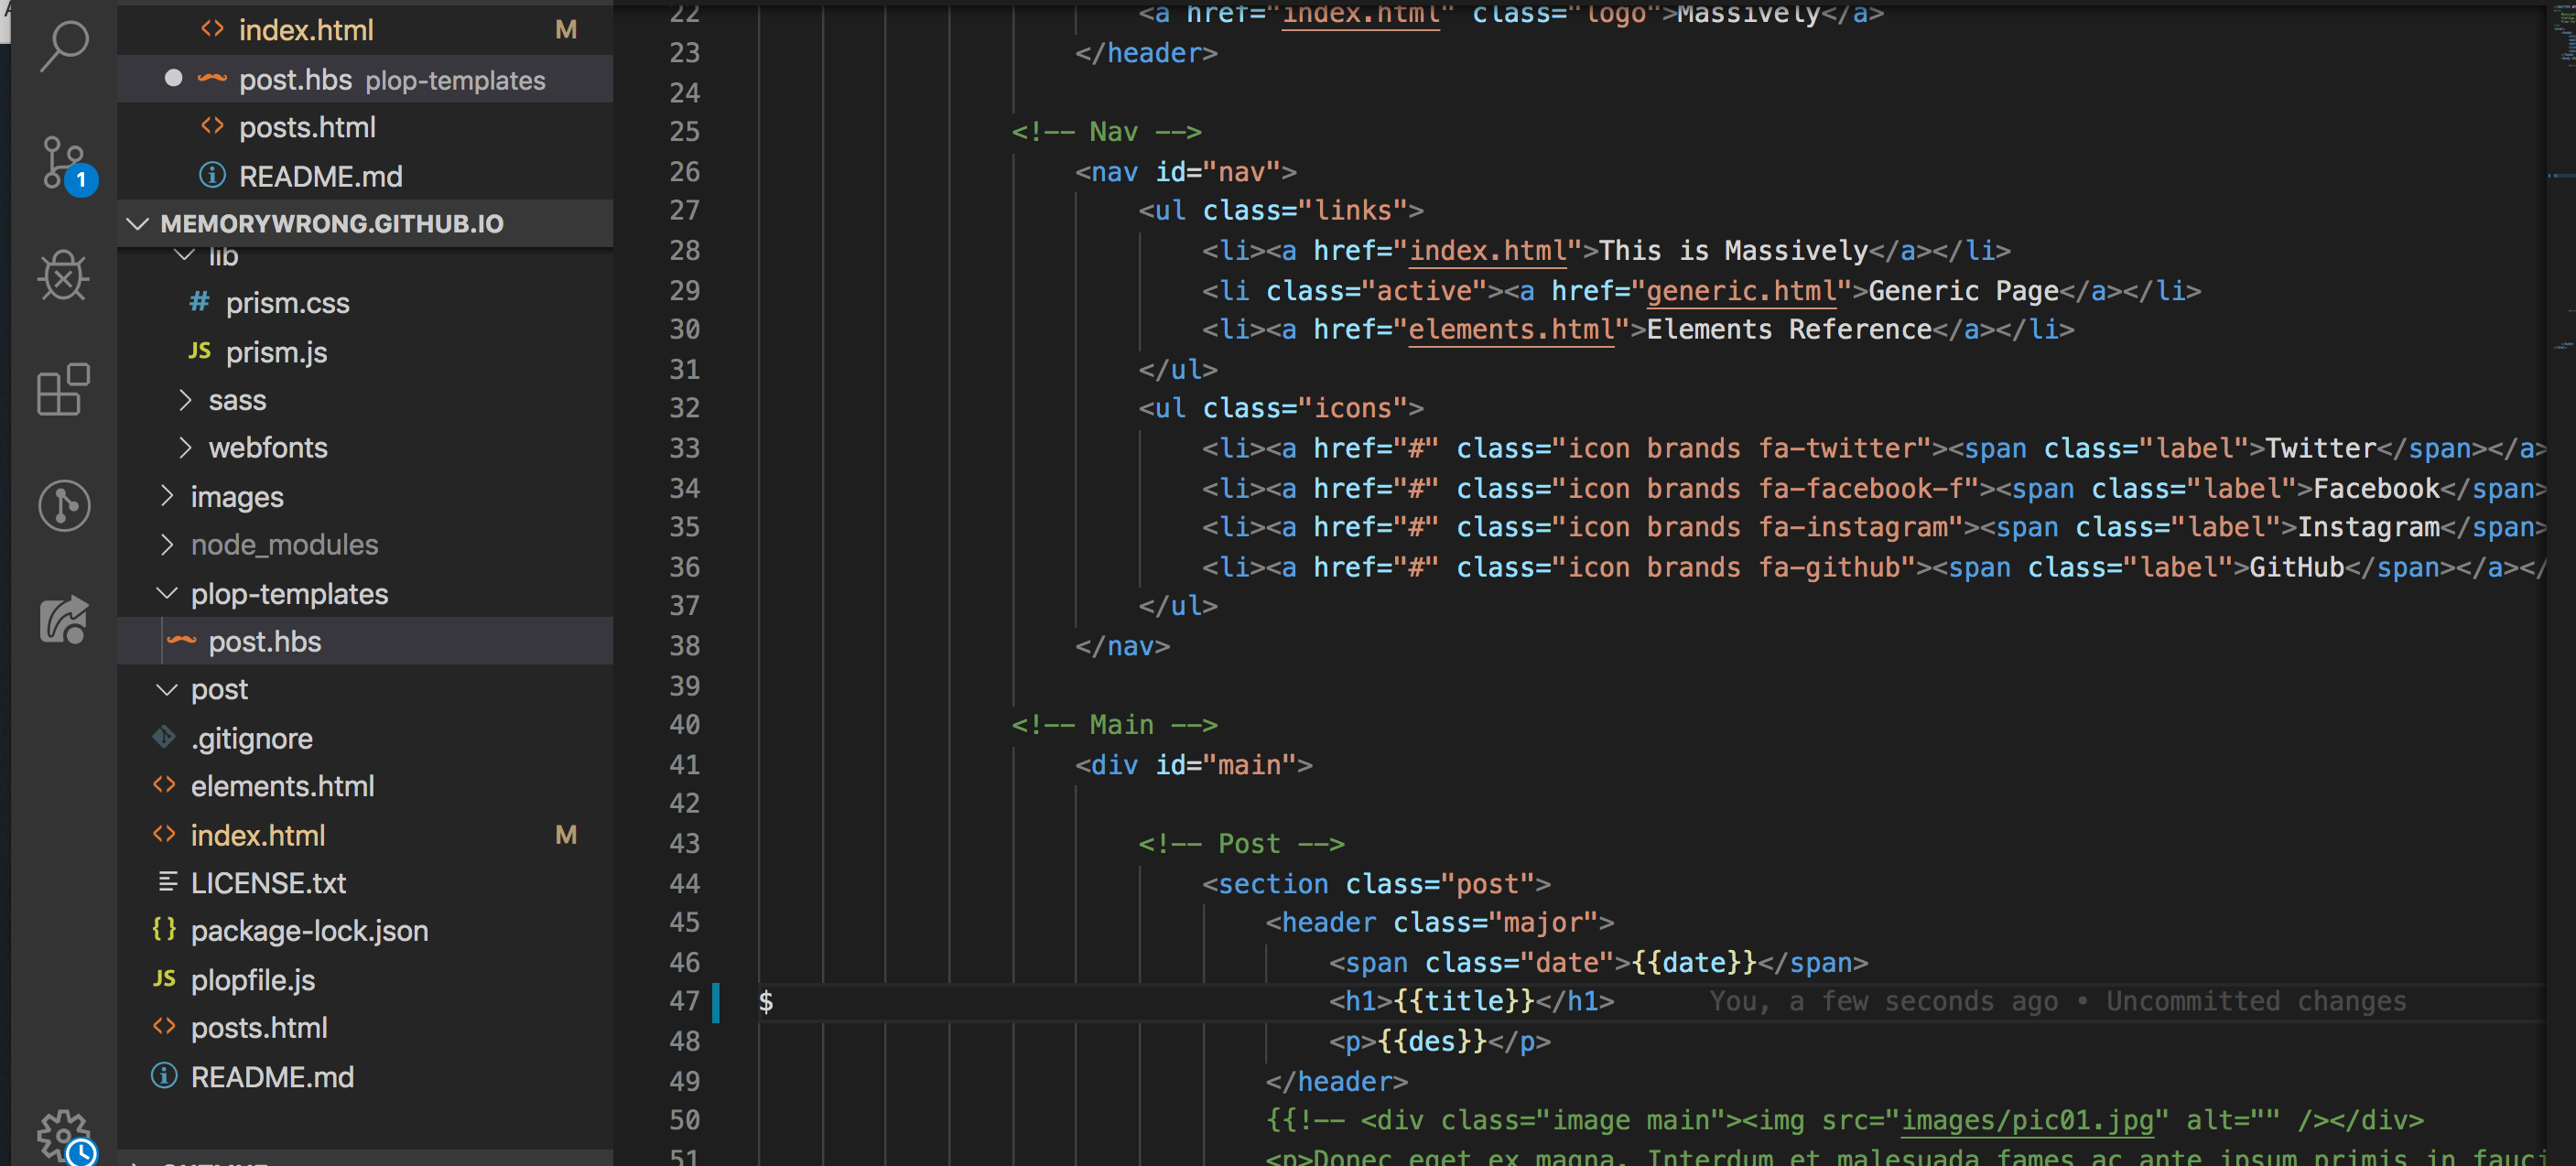Click the images/pic01.jpg link on line 50
The width and height of the screenshot is (2576, 1166).
(2027, 1120)
